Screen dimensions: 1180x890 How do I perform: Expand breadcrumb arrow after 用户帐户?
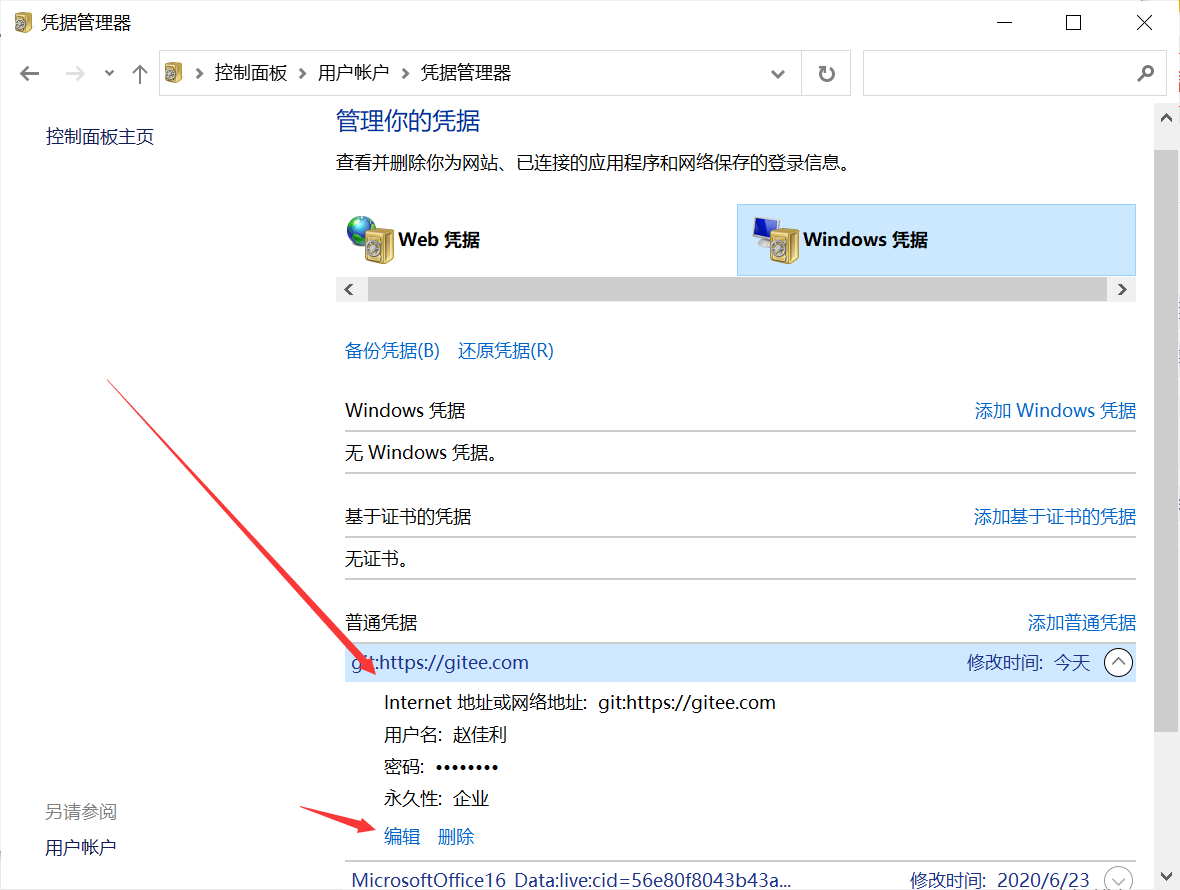405,73
